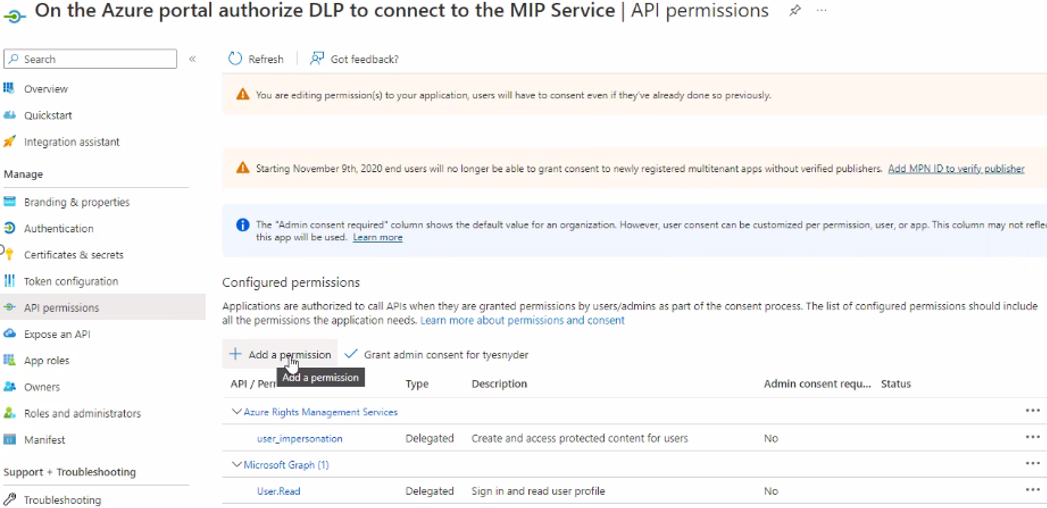Click the Type column header
Screen dimensions: 1047x508
point(417,384)
